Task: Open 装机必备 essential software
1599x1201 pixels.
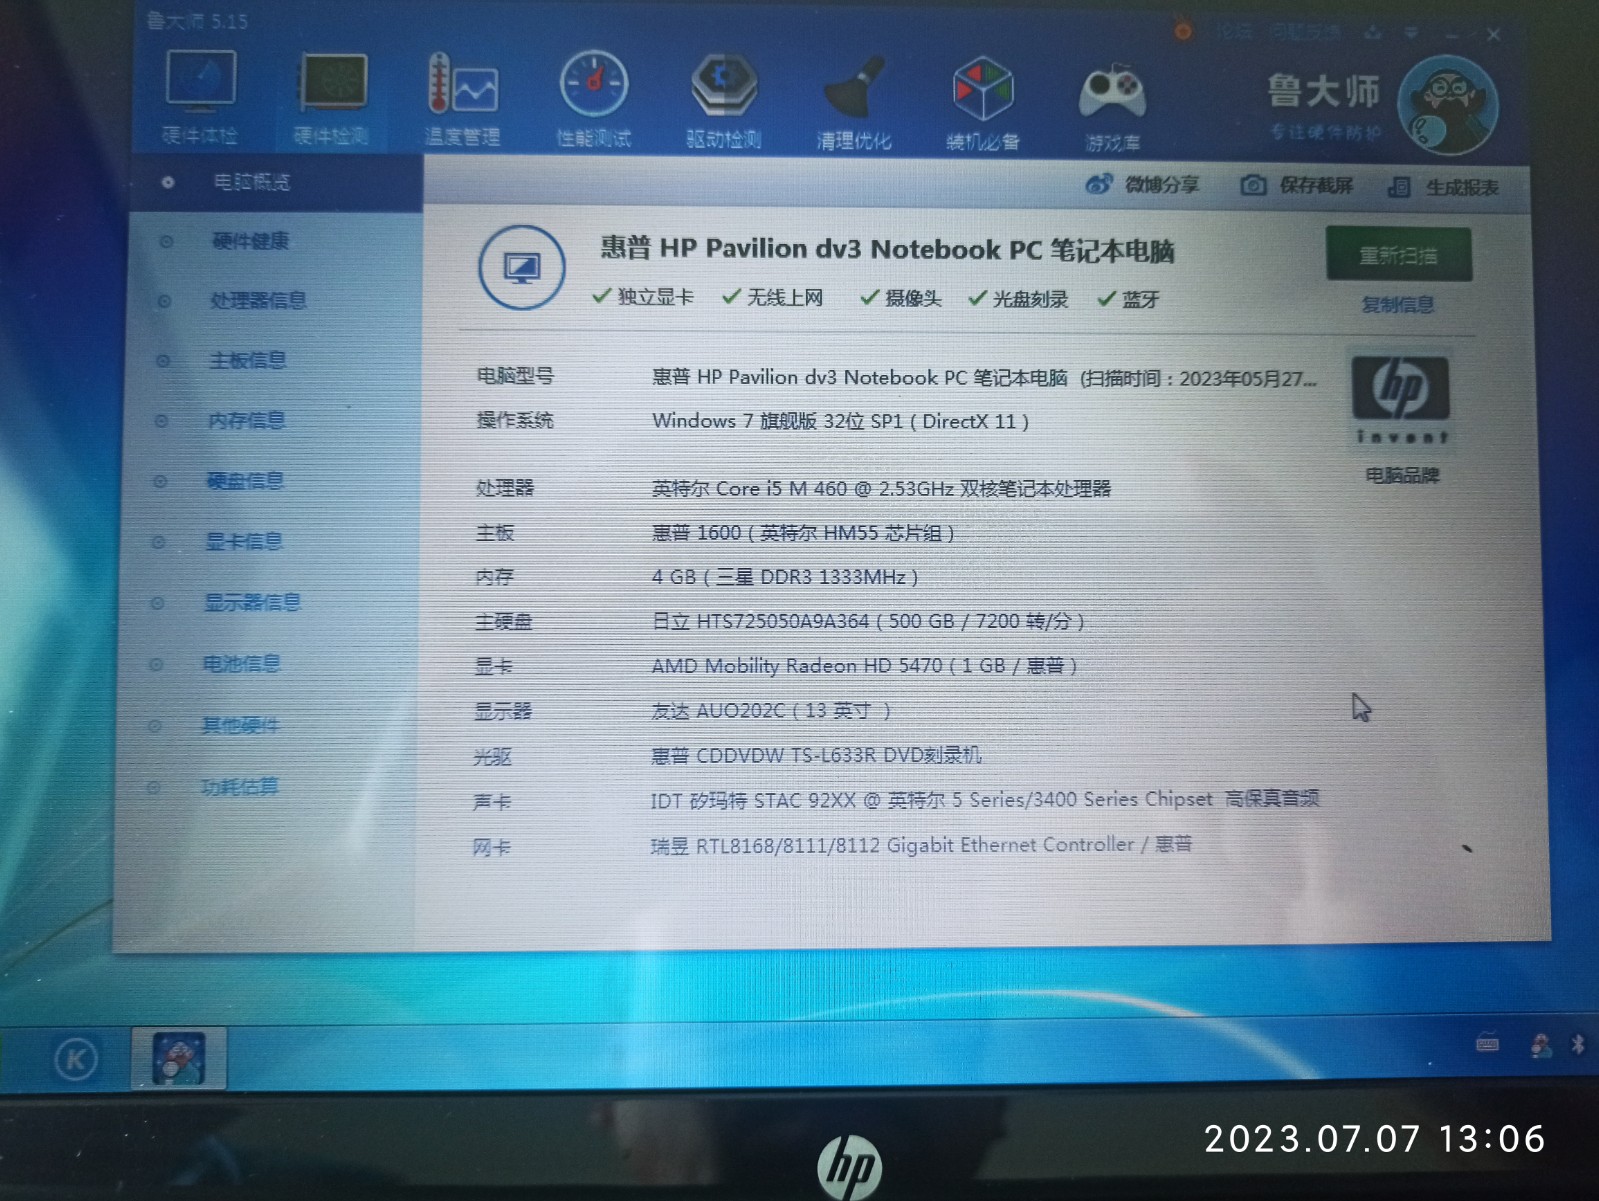Action: point(983,103)
